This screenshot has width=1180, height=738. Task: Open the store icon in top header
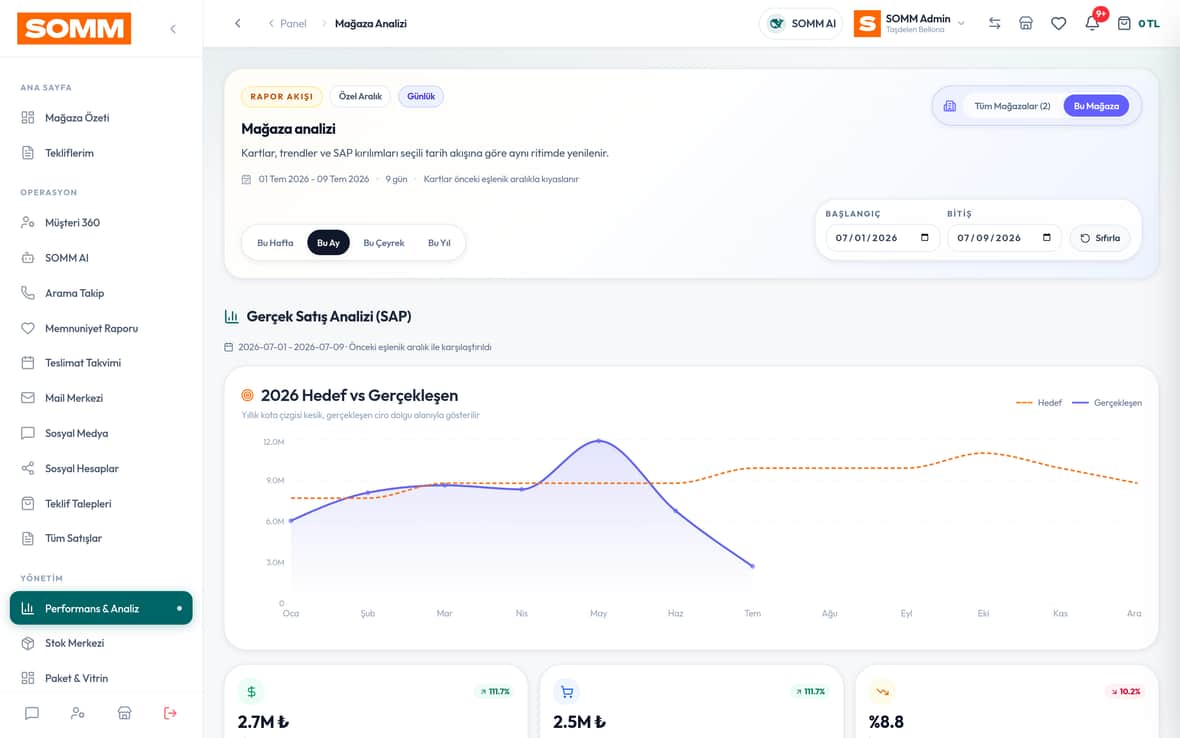(x=1026, y=23)
